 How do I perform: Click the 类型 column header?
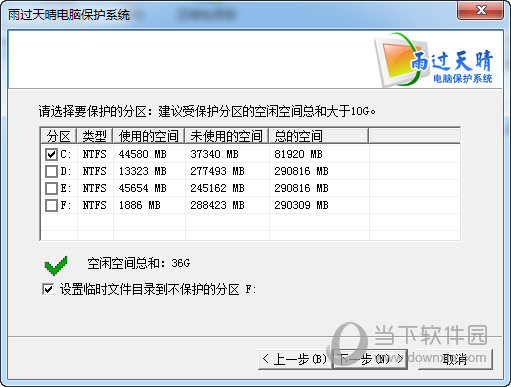coord(95,136)
